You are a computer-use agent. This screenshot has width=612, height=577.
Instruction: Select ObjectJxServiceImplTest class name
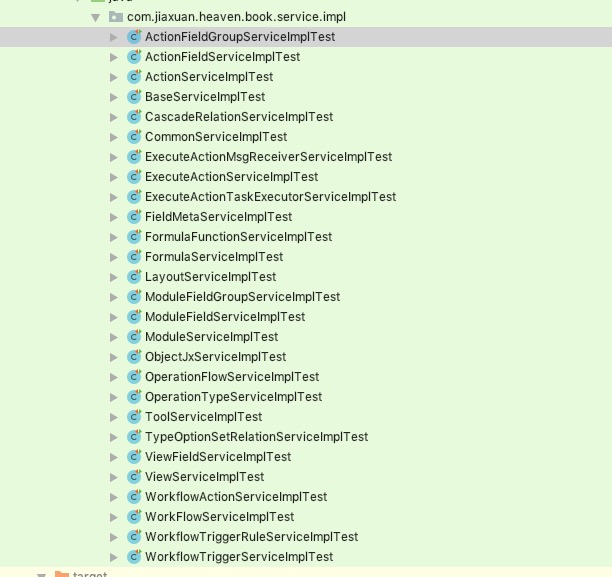point(216,357)
